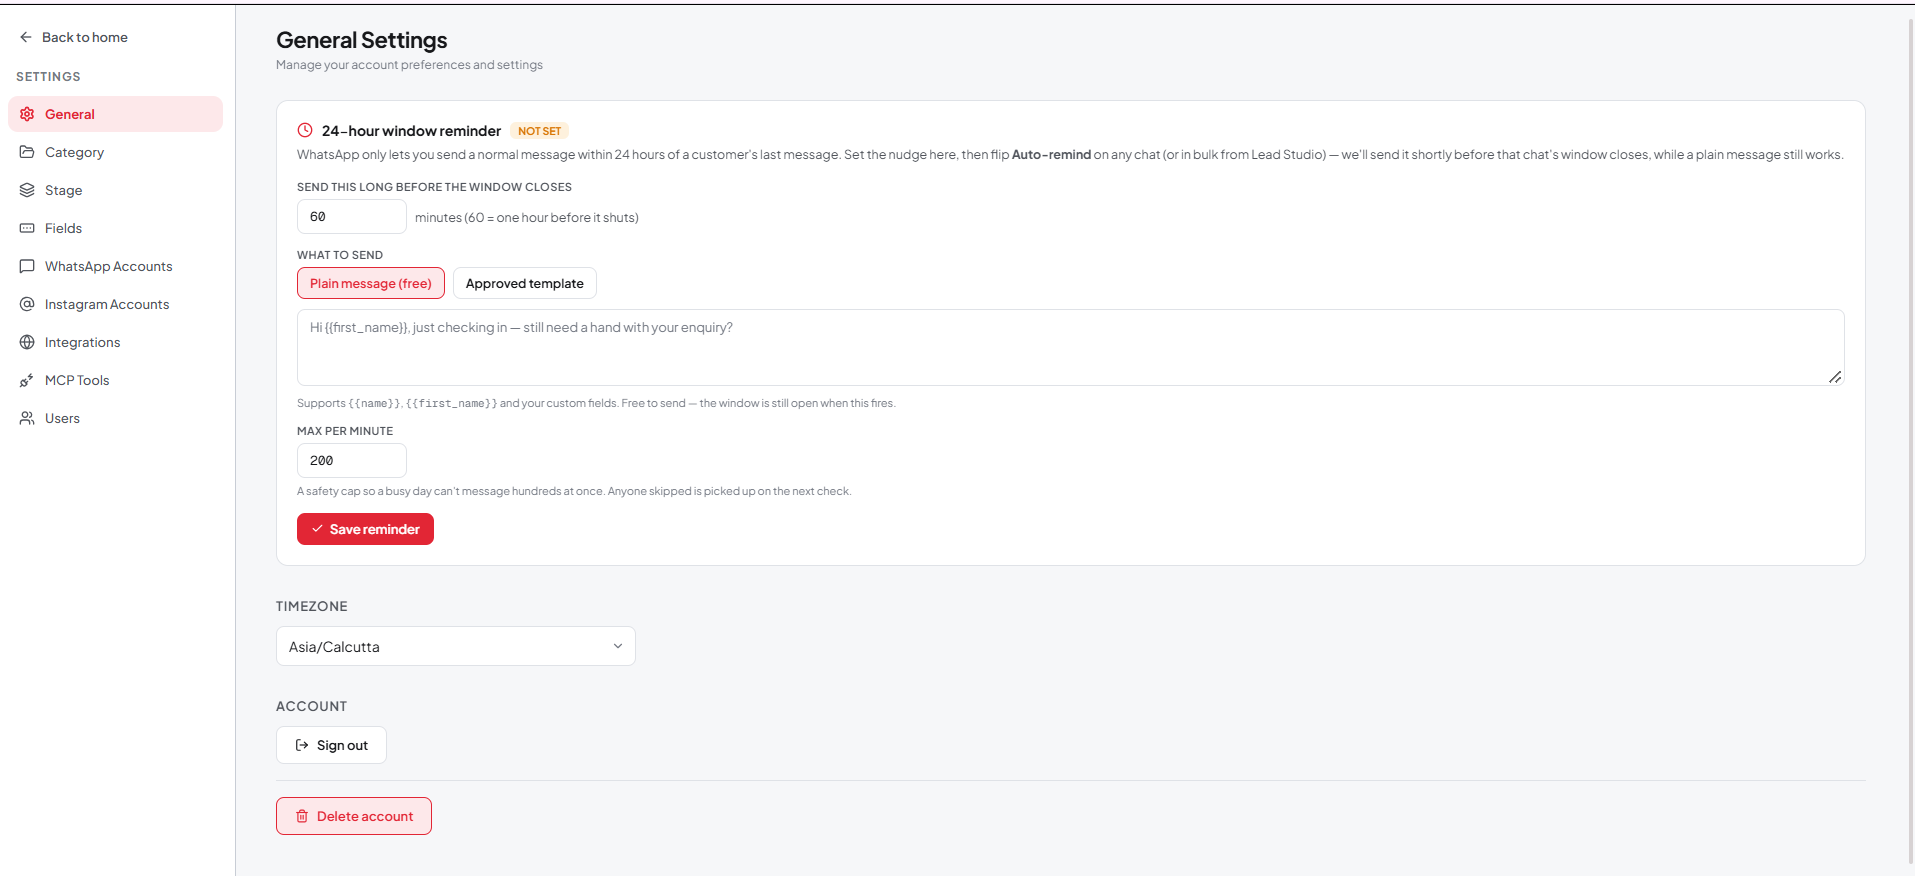Screen dimensions: 1915x876
Task: Click the plug icon next to MCP Tools
Action: [x=27, y=380]
